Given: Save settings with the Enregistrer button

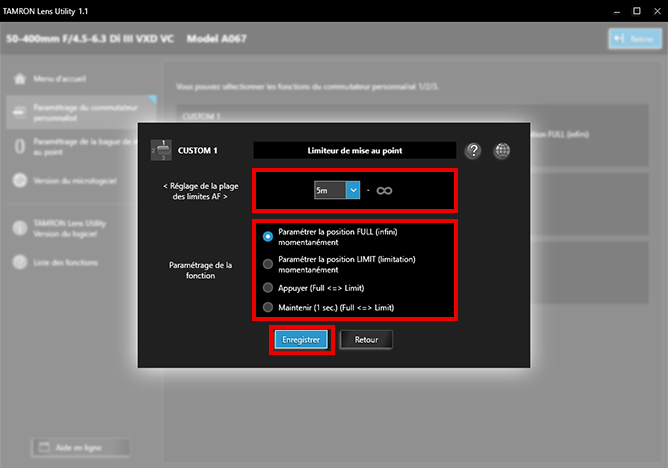Looking at the screenshot, I should (x=301, y=339).
